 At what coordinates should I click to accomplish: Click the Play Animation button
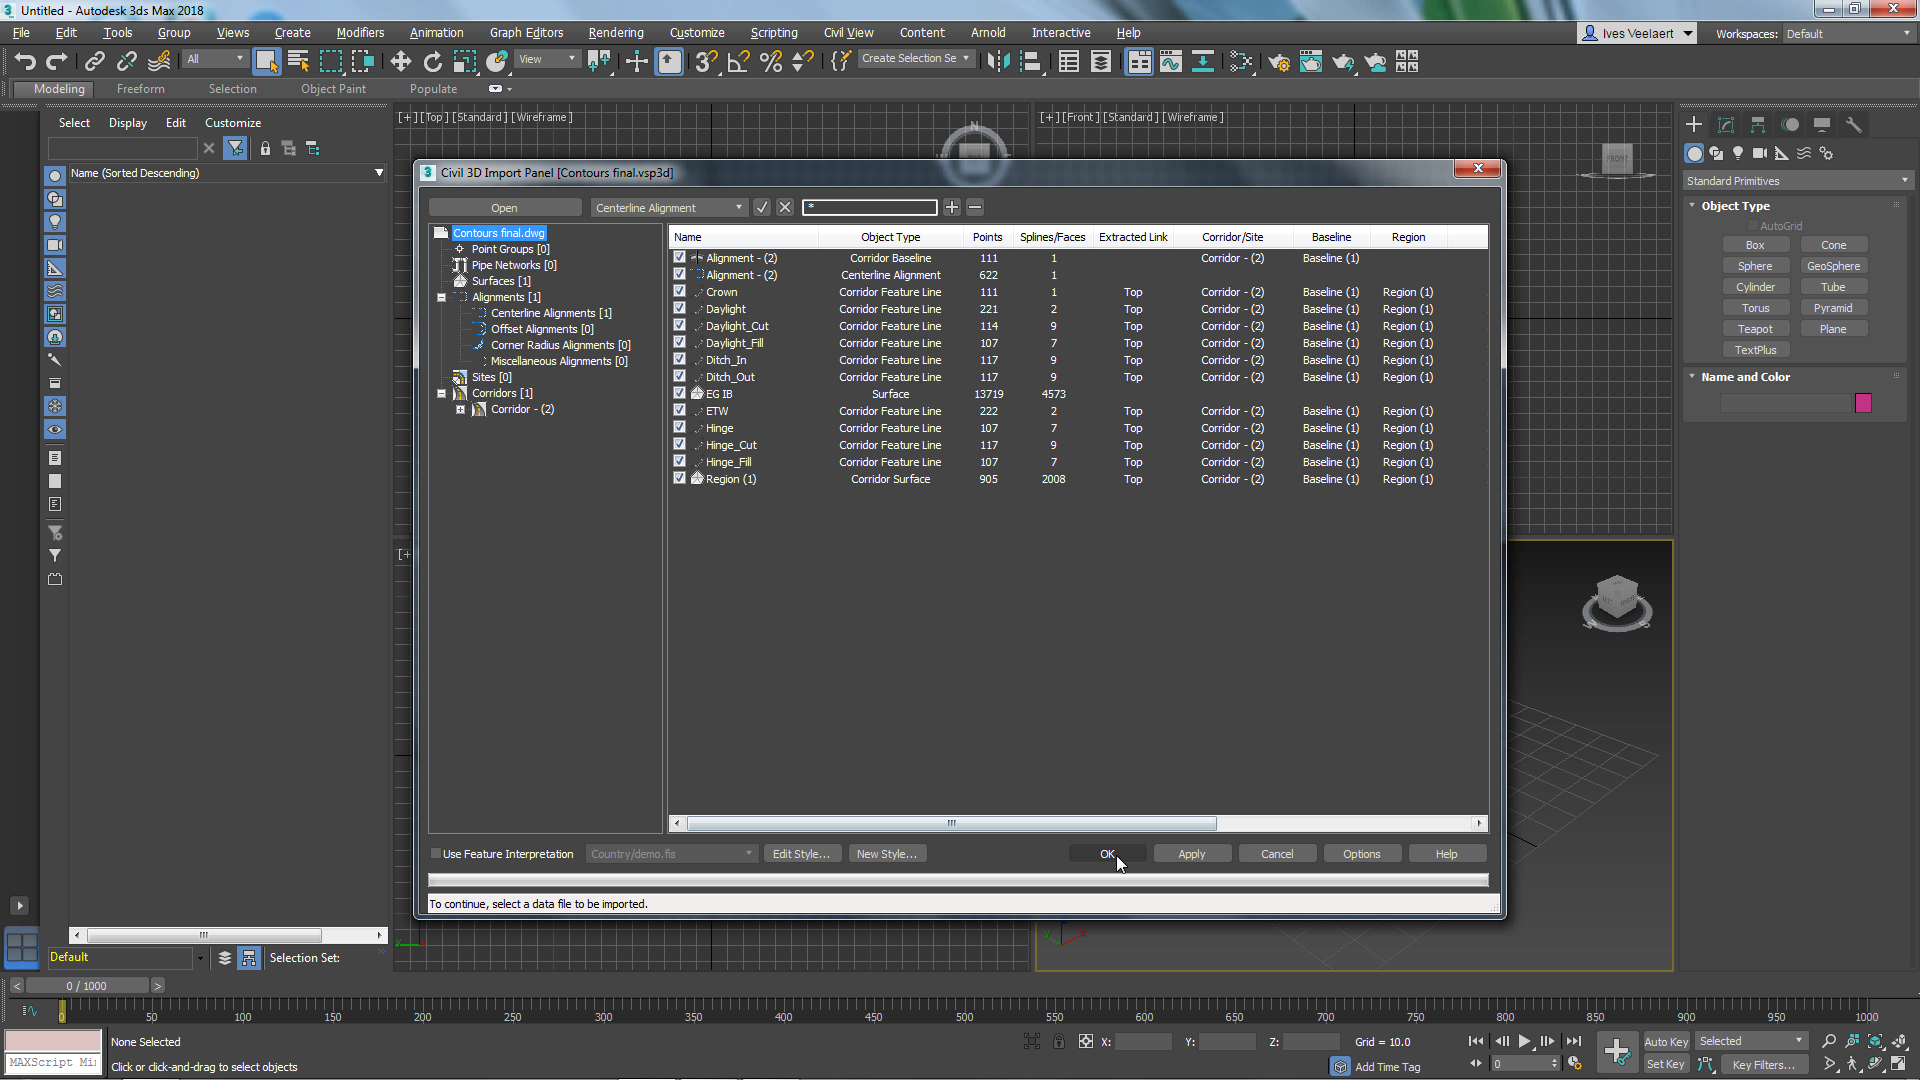1524,1041
